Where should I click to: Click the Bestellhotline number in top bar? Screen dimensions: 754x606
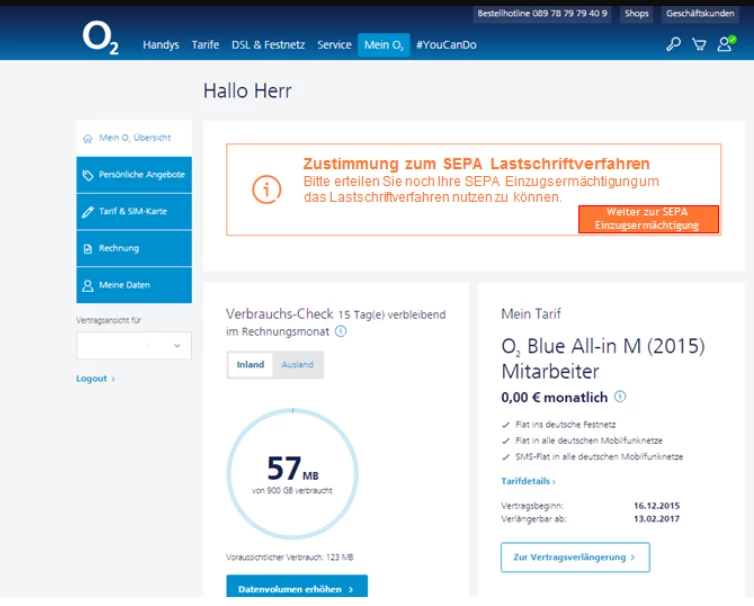(x=542, y=13)
